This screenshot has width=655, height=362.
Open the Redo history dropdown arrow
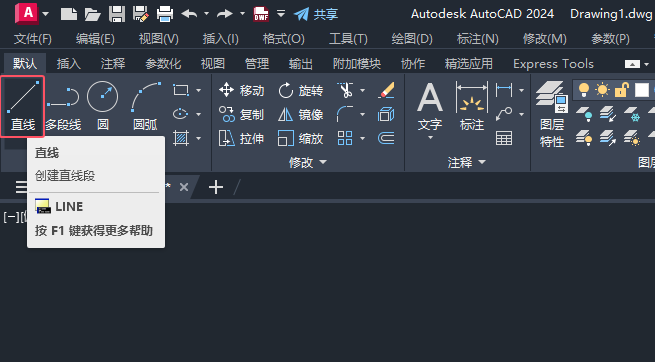(242, 14)
